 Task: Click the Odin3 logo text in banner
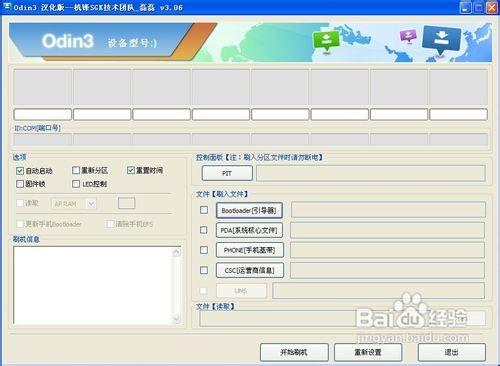pos(68,41)
